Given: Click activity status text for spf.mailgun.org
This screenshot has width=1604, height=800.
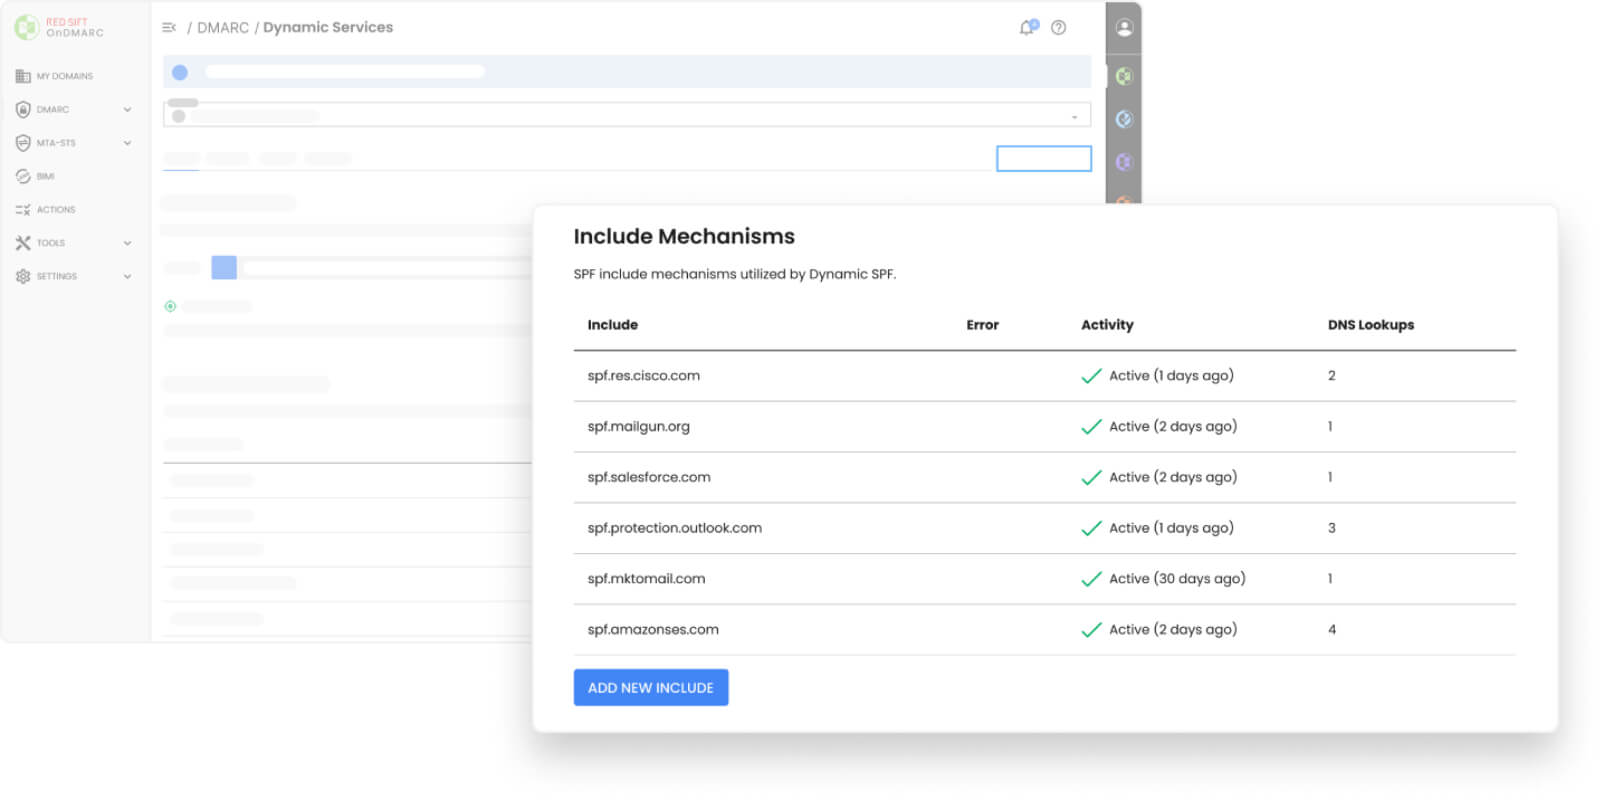Looking at the screenshot, I should click(x=1173, y=427).
